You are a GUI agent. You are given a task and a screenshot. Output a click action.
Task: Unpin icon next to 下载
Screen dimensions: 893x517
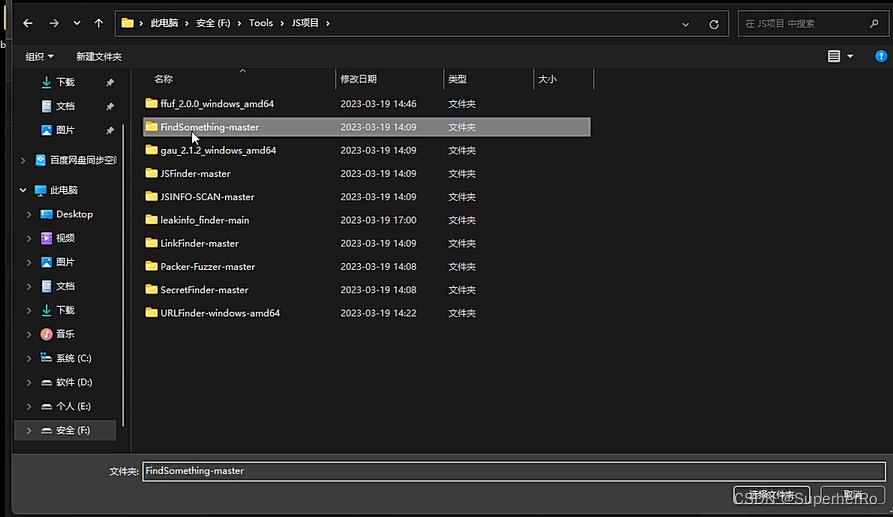110,83
